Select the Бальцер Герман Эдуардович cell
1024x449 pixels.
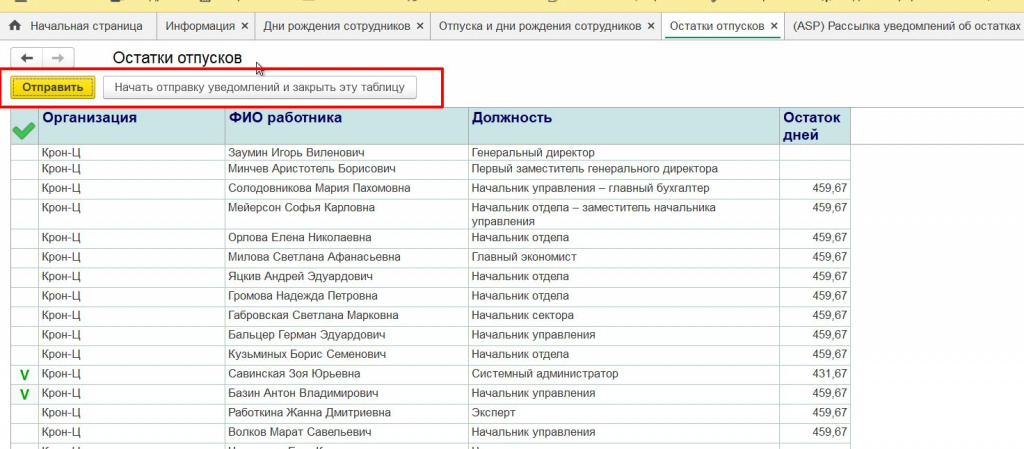347,335
